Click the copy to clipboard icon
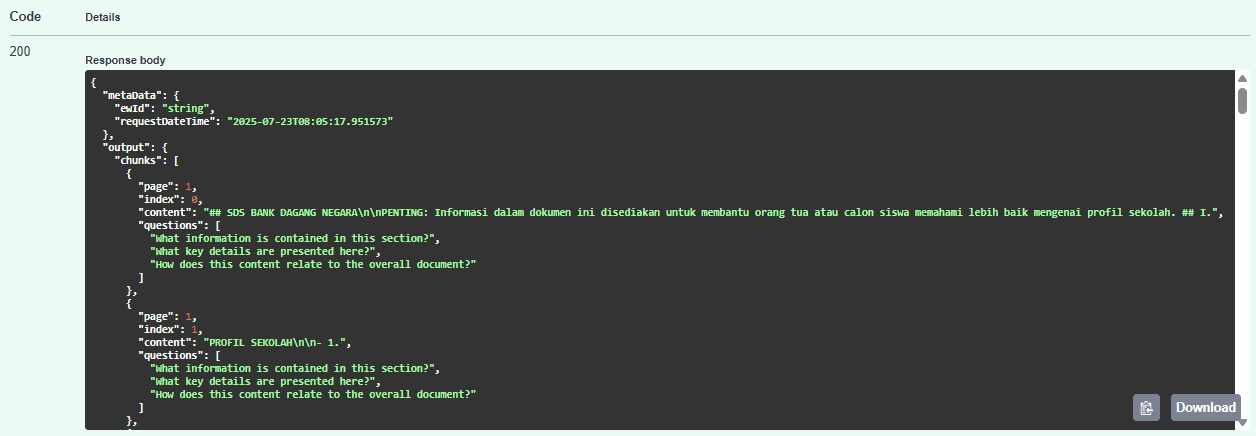1256x436 pixels. tap(1146, 408)
